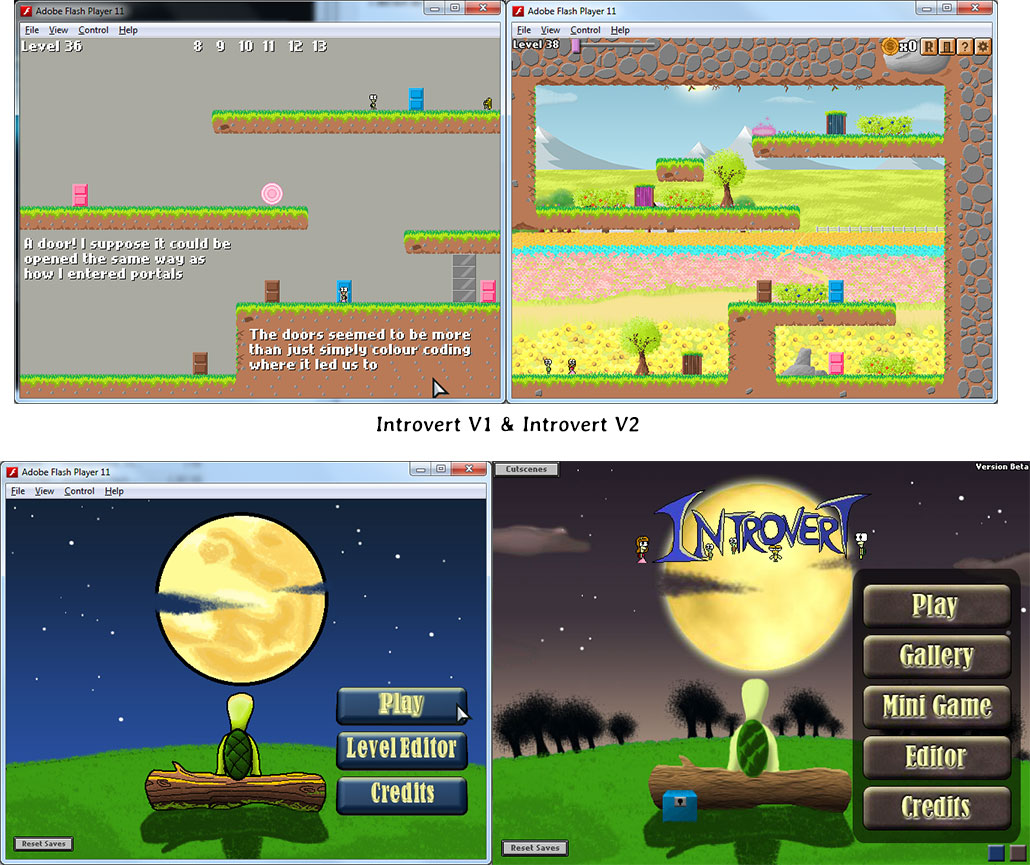Click the gold coin counter icon

890,46
